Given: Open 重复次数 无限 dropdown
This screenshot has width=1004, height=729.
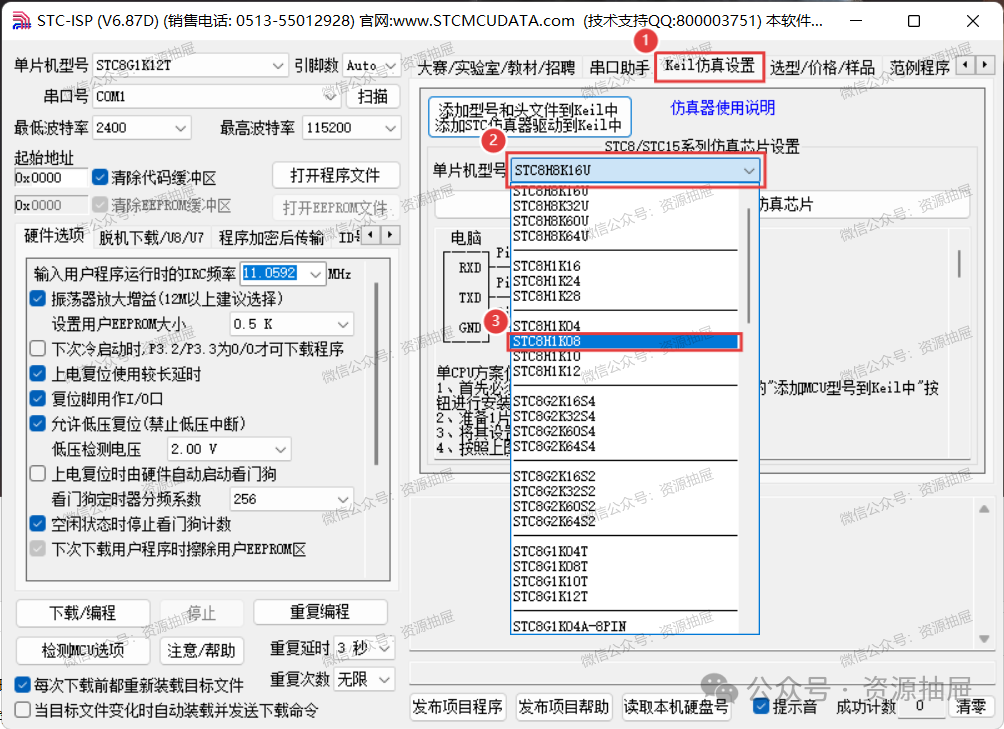Looking at the screenshot, I should pyautogui.click(x=364, y=679).
